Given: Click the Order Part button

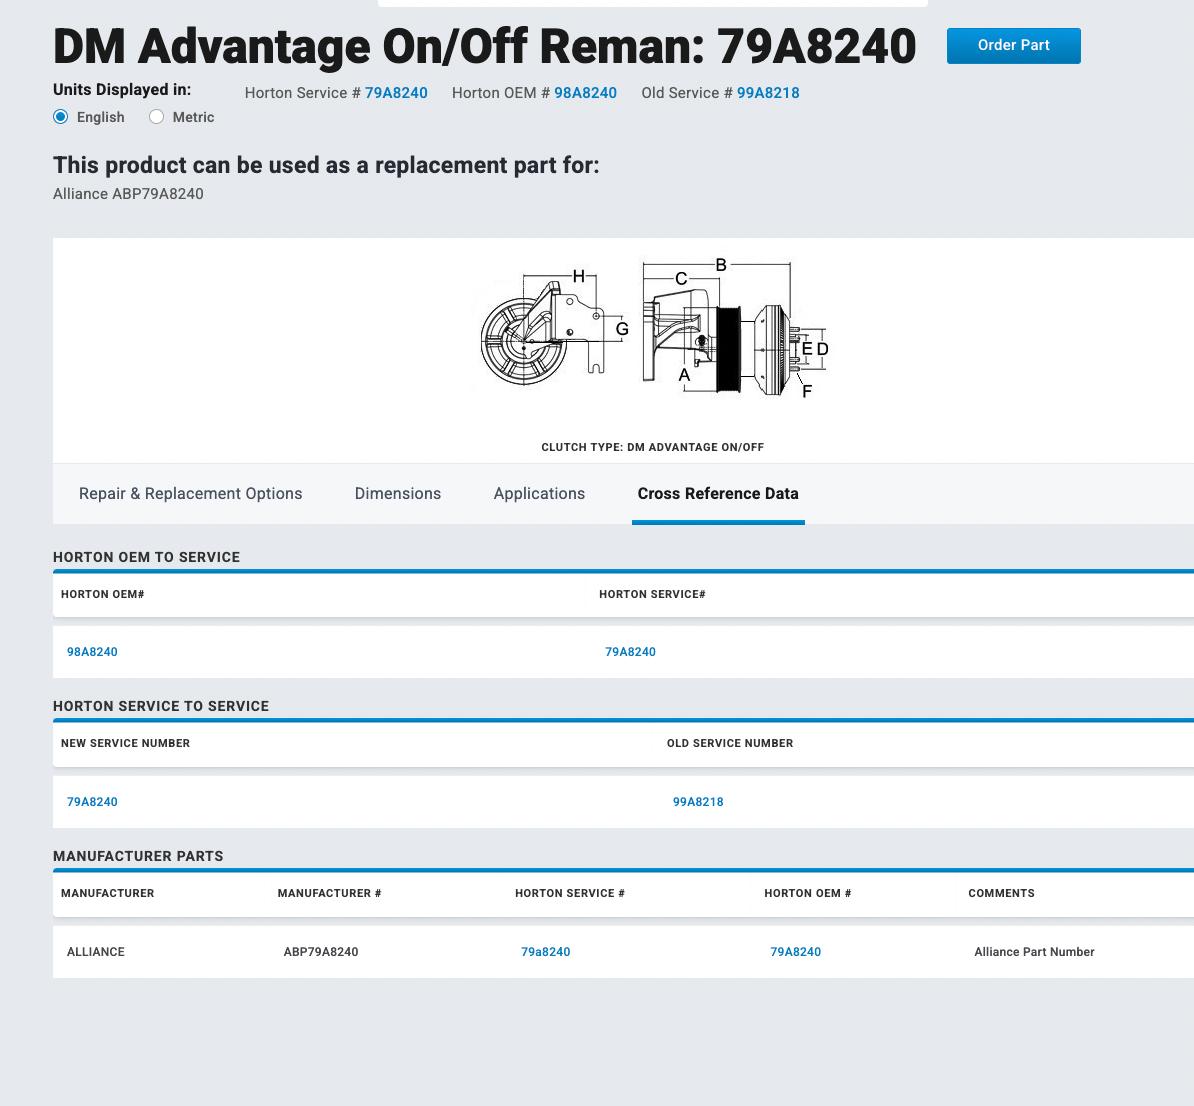Looking at the screenshot, I should pos(1013,46).
